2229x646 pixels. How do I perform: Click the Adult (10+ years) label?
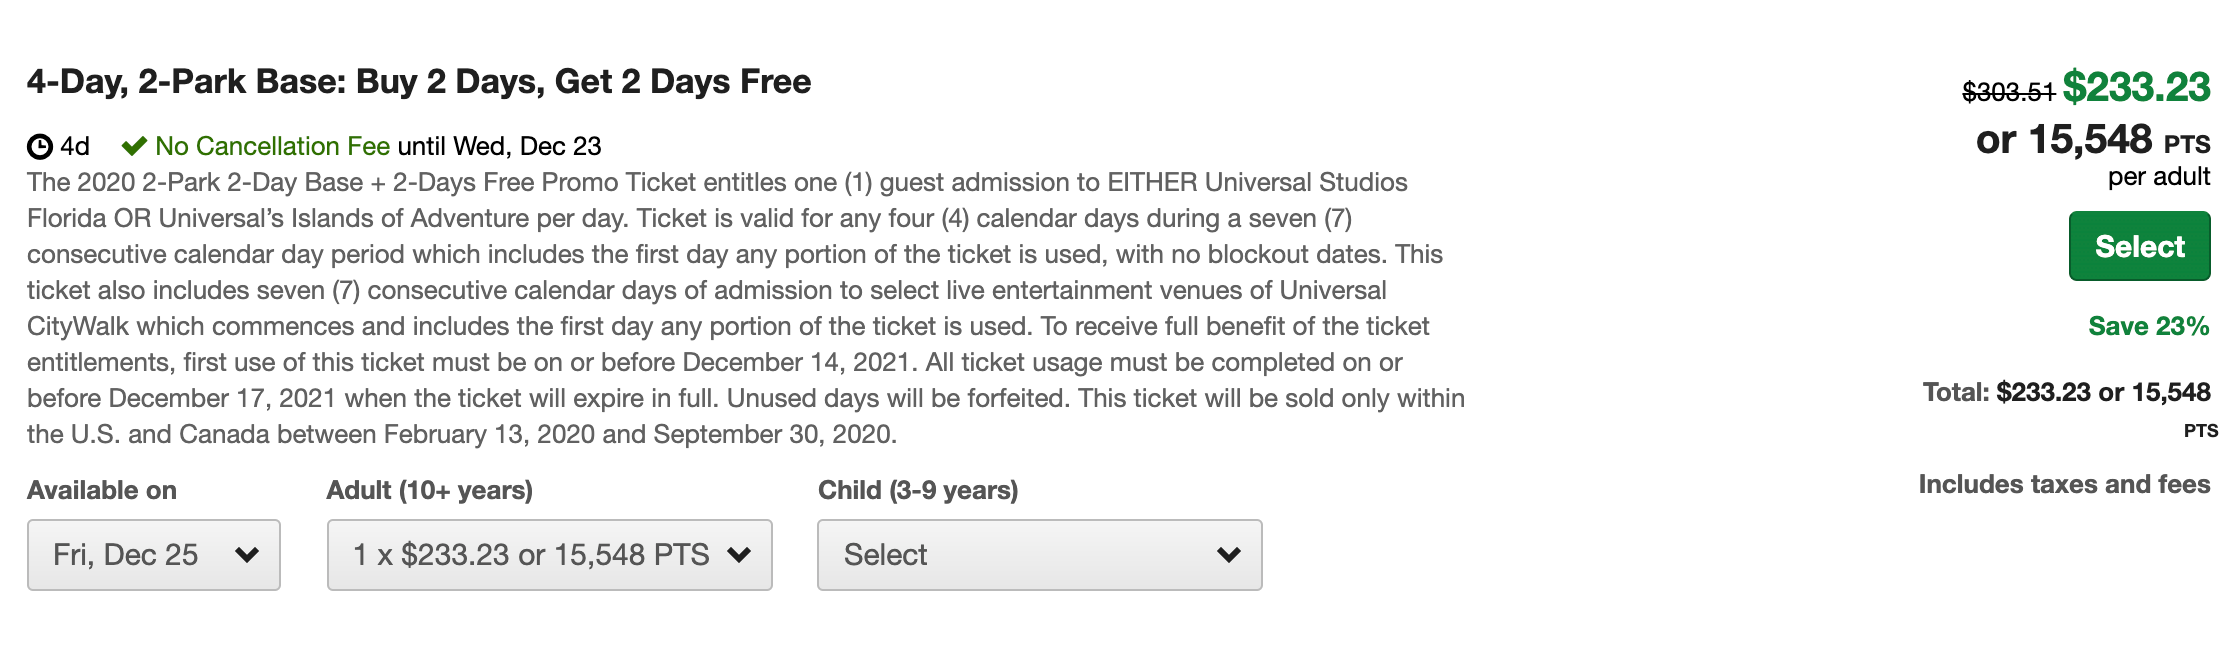click(429, 490)
